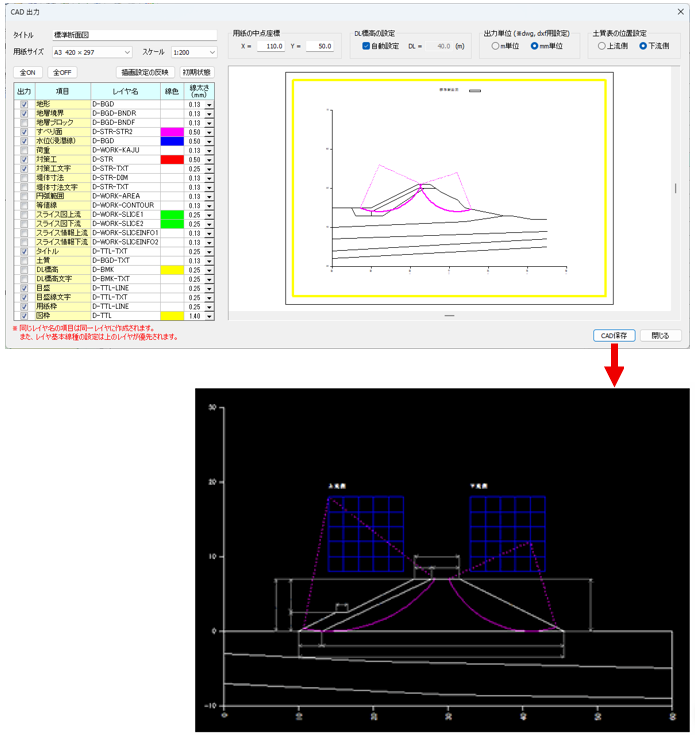
Task: Click layer name cell D-BGD-BNDR
Action: (x=126, y=113)
